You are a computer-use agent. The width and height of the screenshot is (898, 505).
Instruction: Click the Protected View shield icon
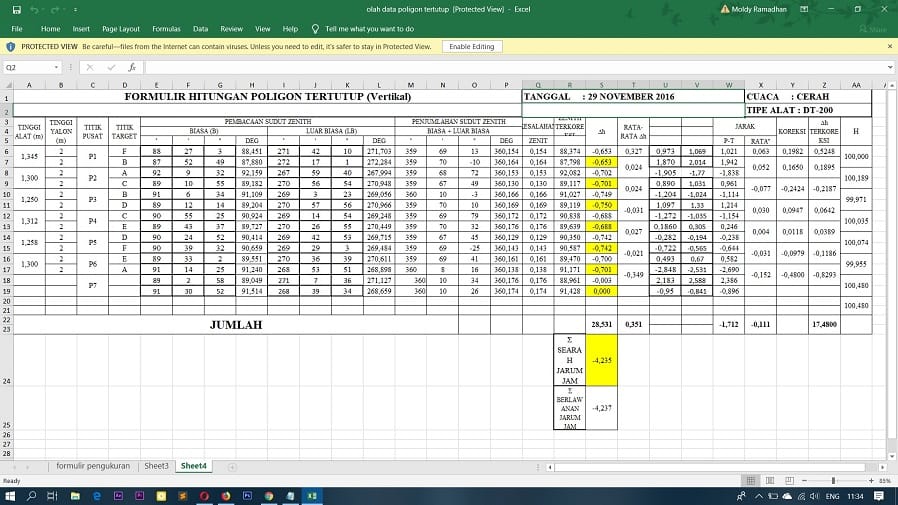tap(11, 46)
